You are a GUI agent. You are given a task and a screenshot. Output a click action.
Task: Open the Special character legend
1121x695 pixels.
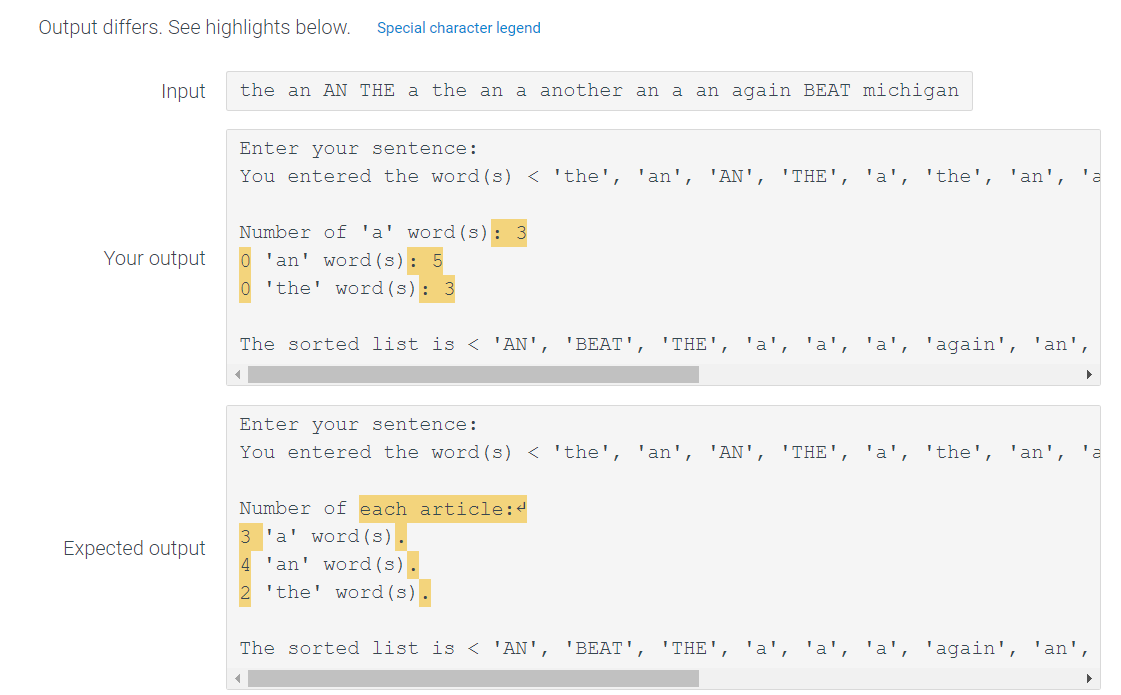(458, 27)
